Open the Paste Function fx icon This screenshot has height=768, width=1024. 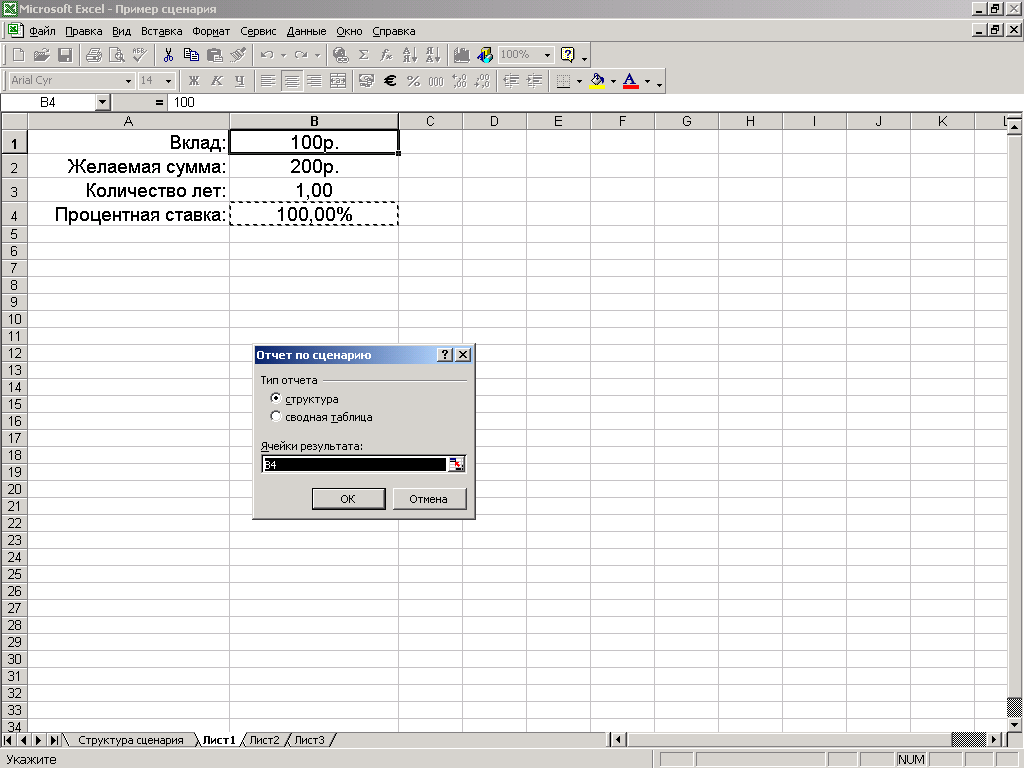[x=387, y=55]
